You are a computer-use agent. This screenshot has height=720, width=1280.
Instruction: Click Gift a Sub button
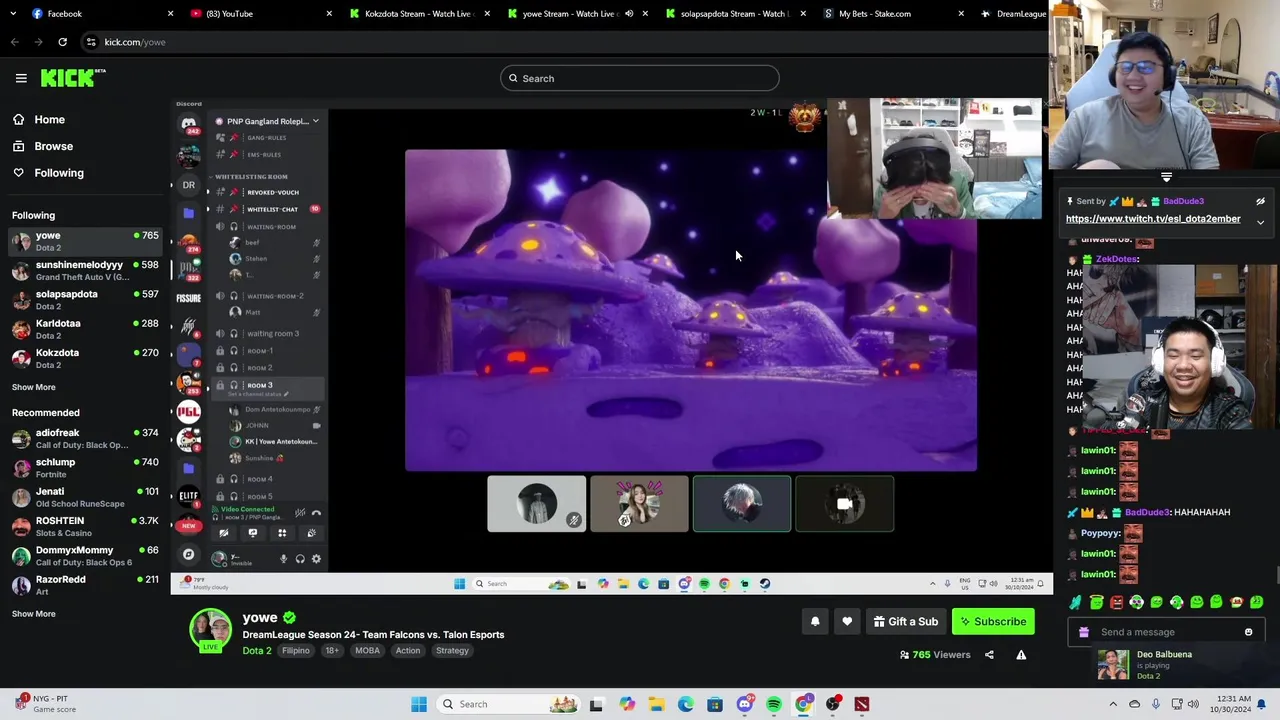tap(905, 622)
